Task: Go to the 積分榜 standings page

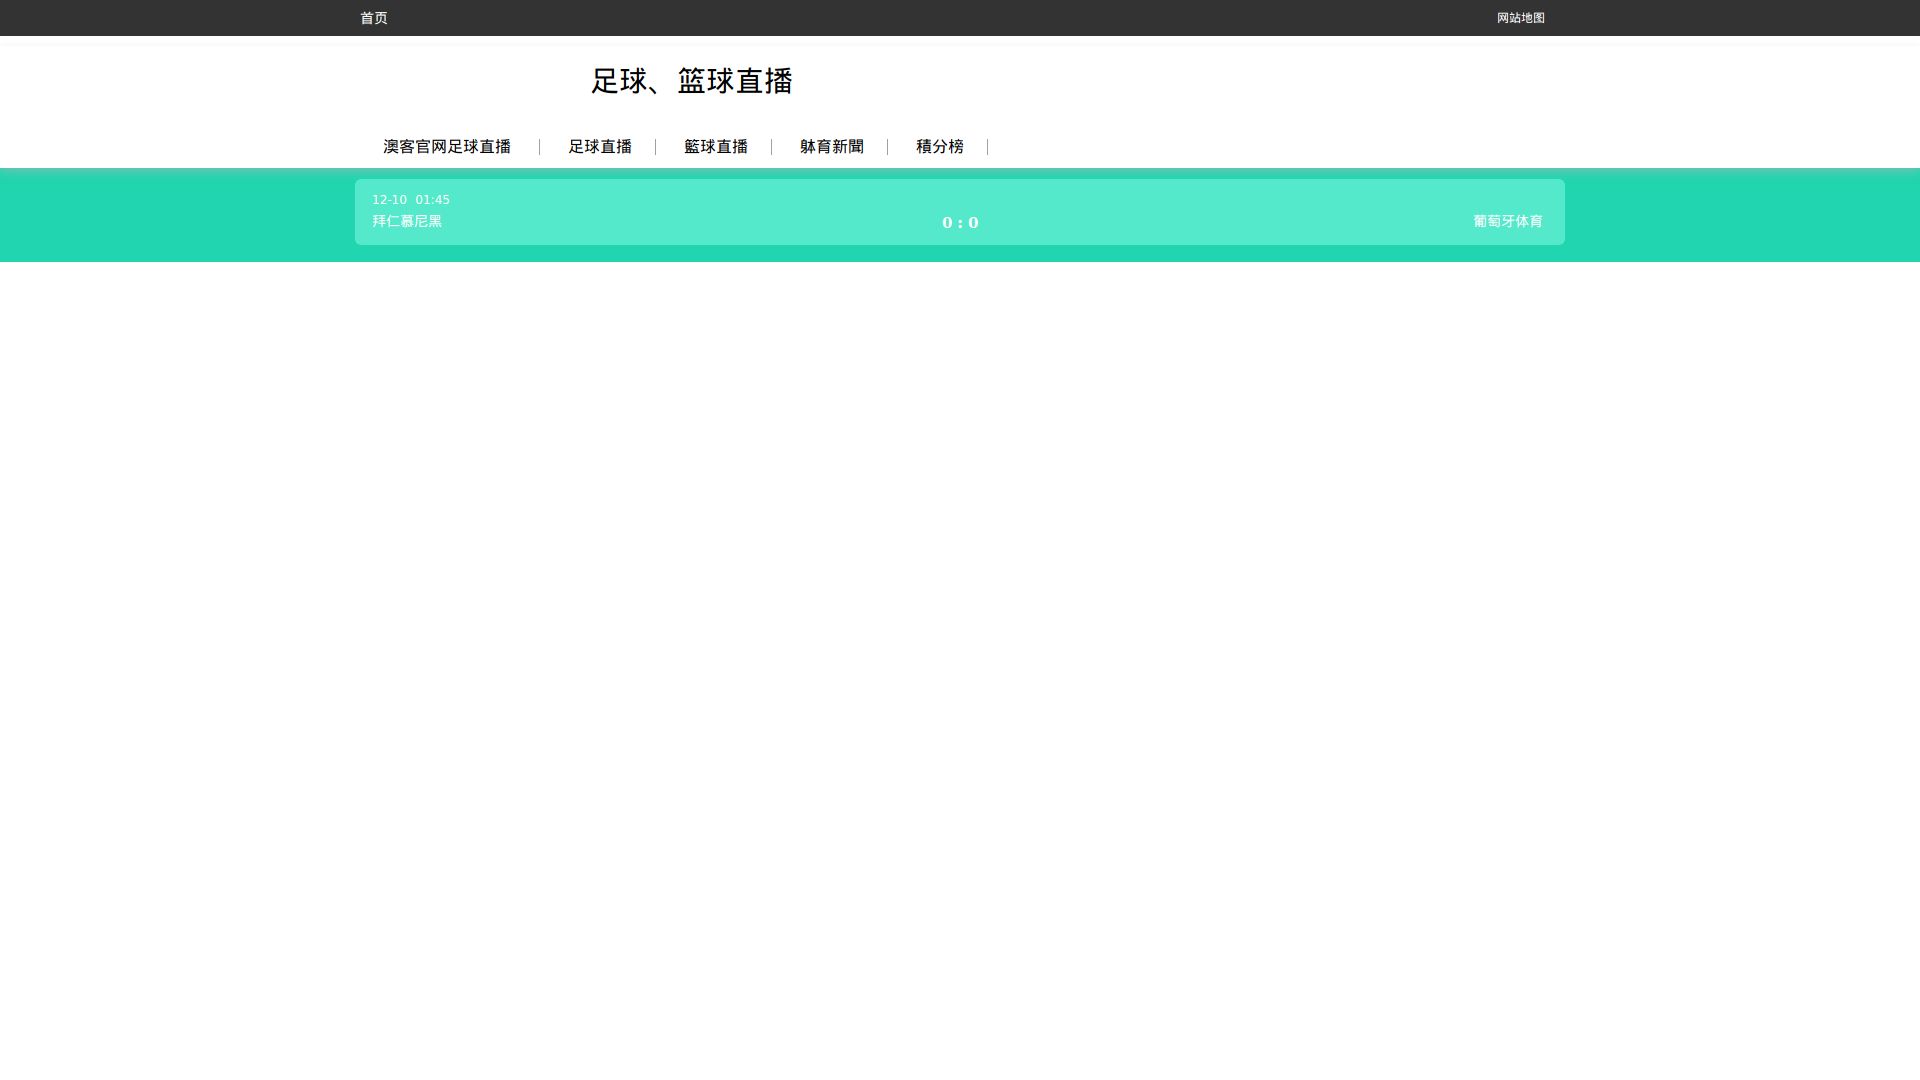Action: tap(940, 147)
